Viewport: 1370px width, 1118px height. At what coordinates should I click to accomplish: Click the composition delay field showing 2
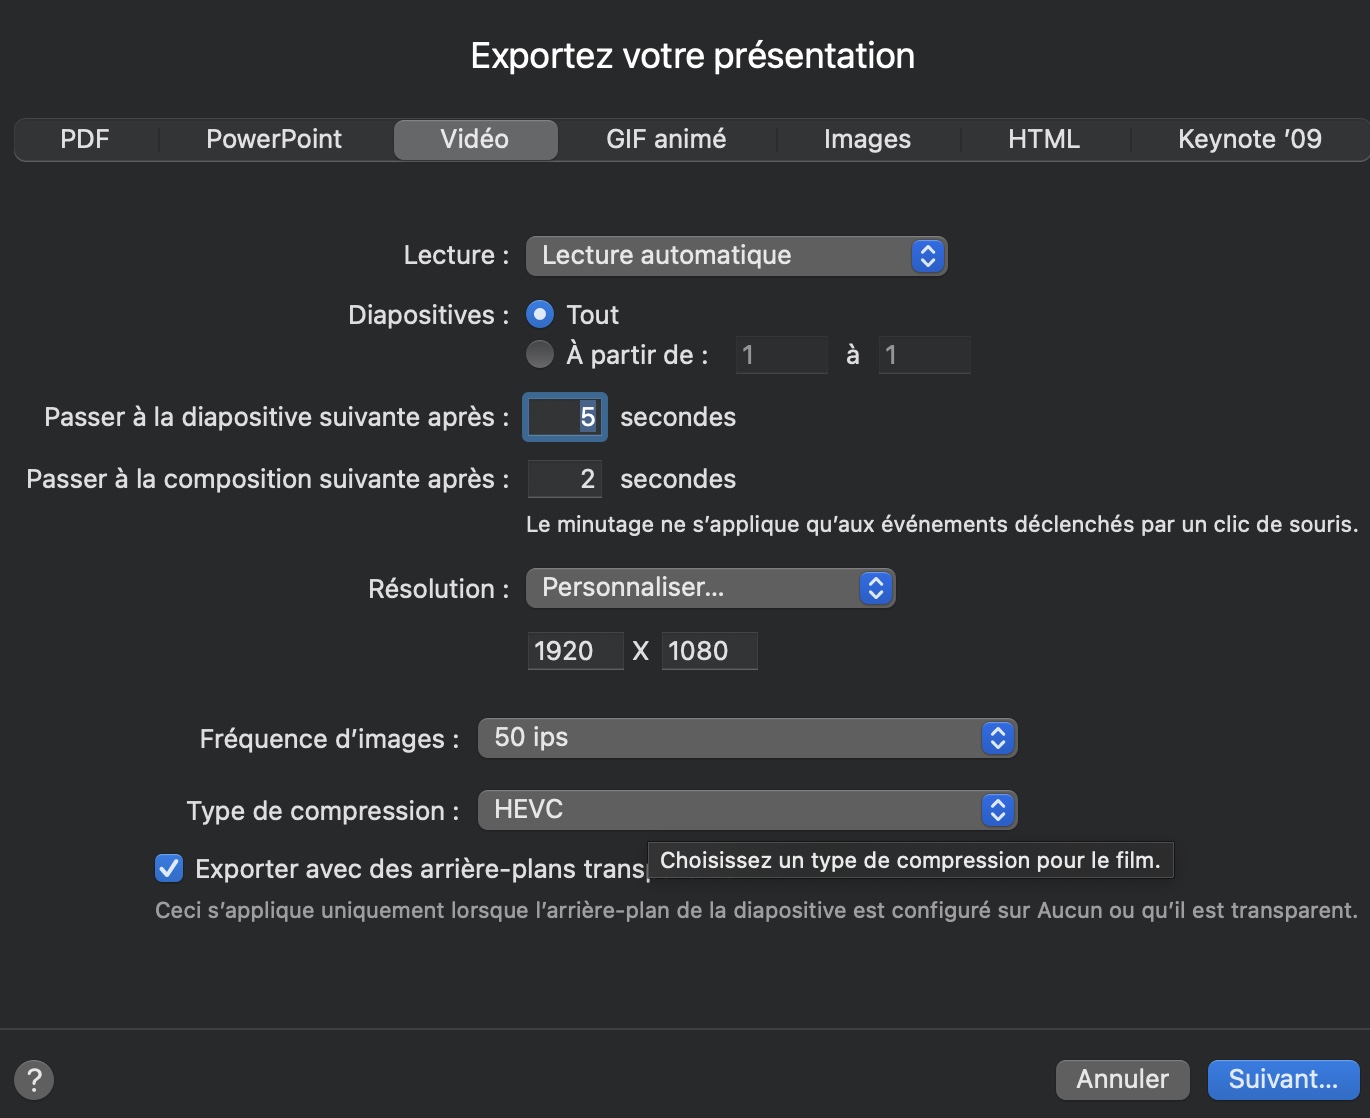(x=565, y=479)
